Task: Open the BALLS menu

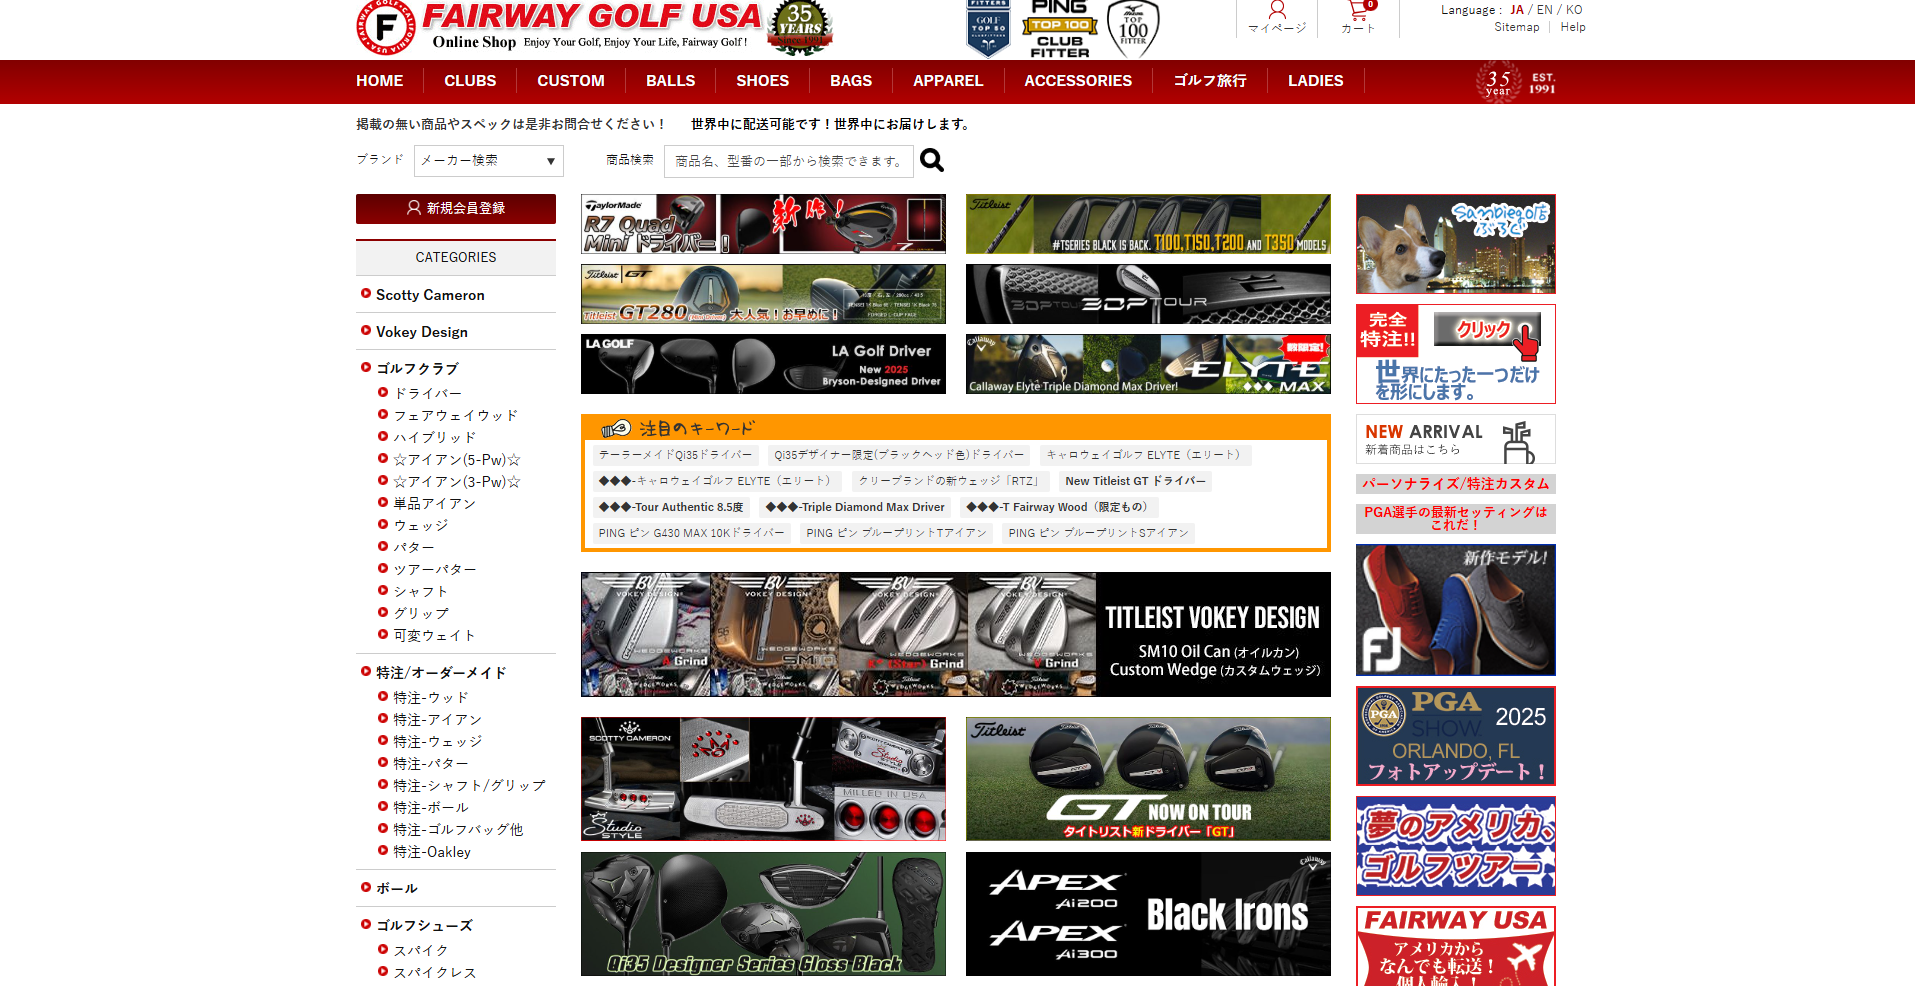Action: click(x=670, y=81)
